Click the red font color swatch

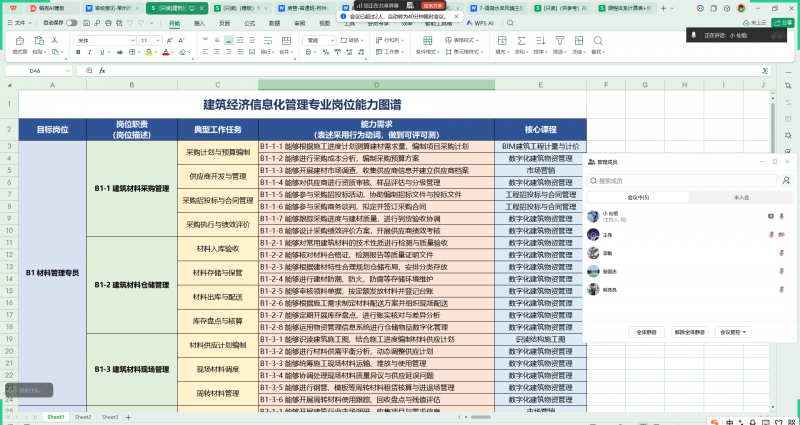point(165,52)
